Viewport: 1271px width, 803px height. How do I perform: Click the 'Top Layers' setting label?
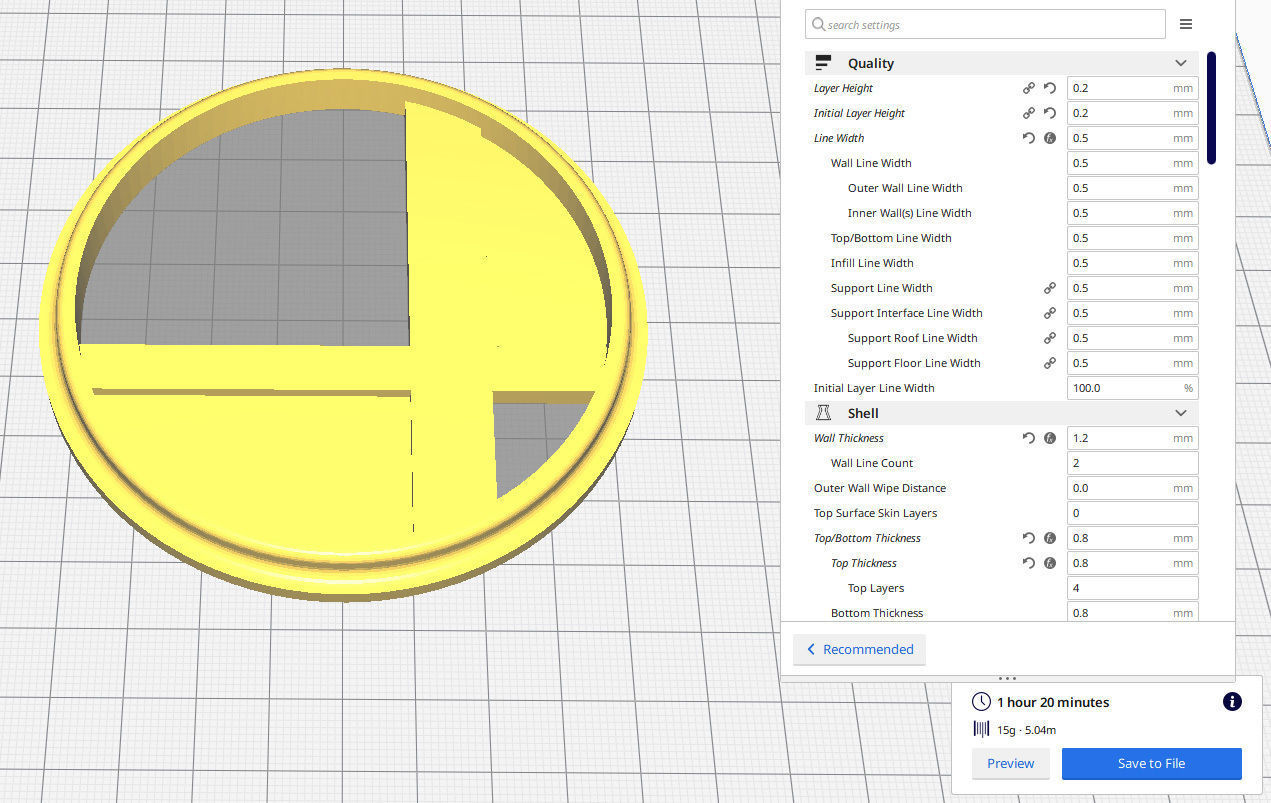(x=876, y=588)
